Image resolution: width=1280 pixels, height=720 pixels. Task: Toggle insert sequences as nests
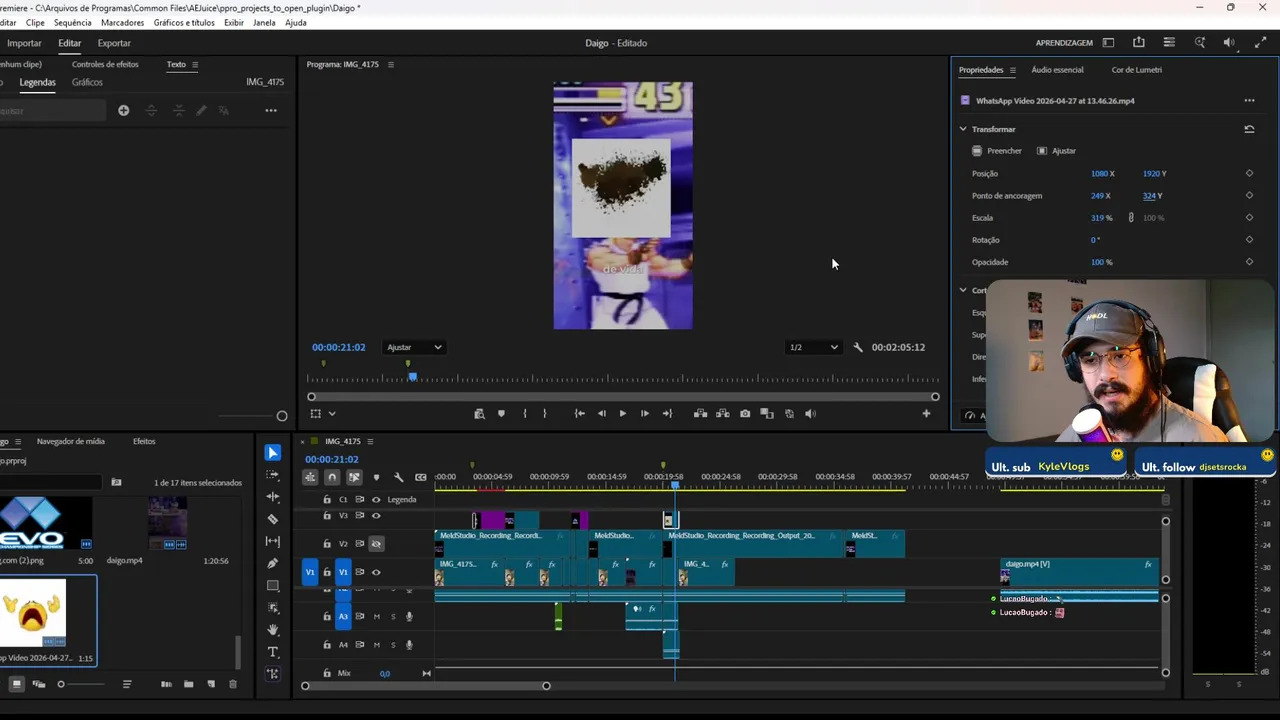(310, 477)
